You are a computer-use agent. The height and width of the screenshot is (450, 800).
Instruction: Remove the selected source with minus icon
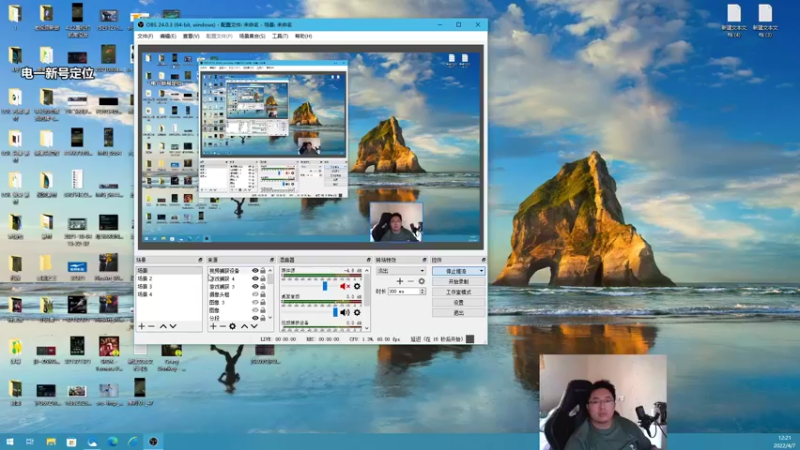pyautogui.click(x=222, y=326)
